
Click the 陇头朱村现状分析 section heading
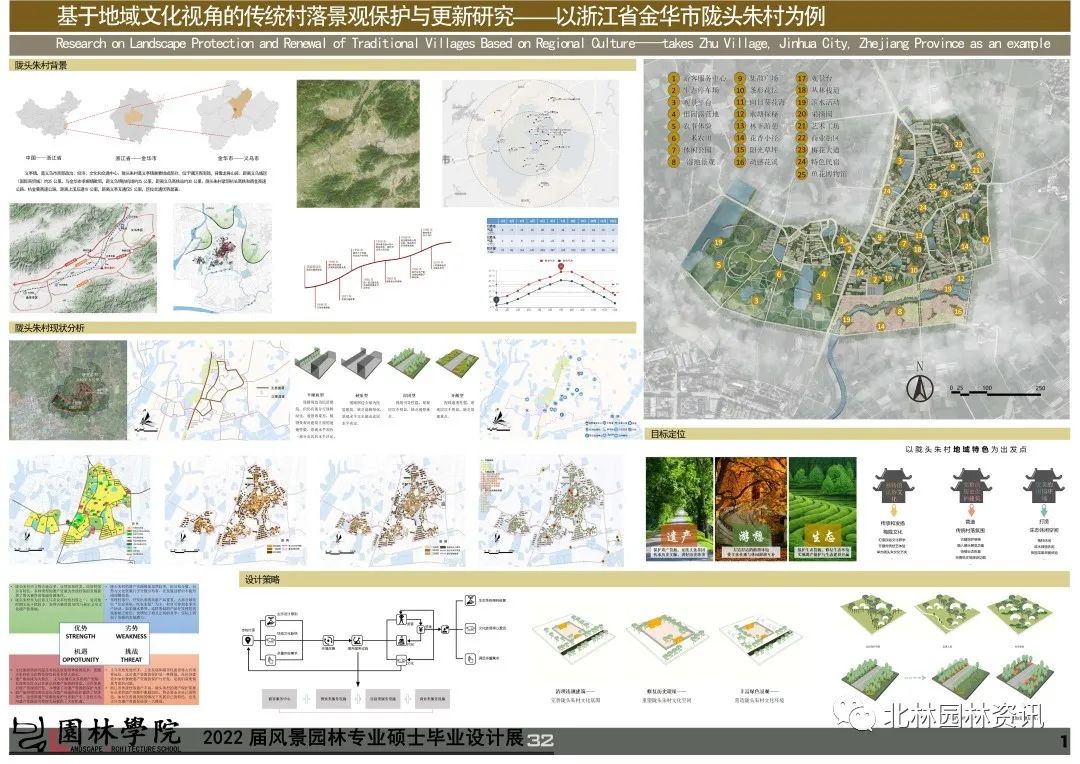point(50,328)
